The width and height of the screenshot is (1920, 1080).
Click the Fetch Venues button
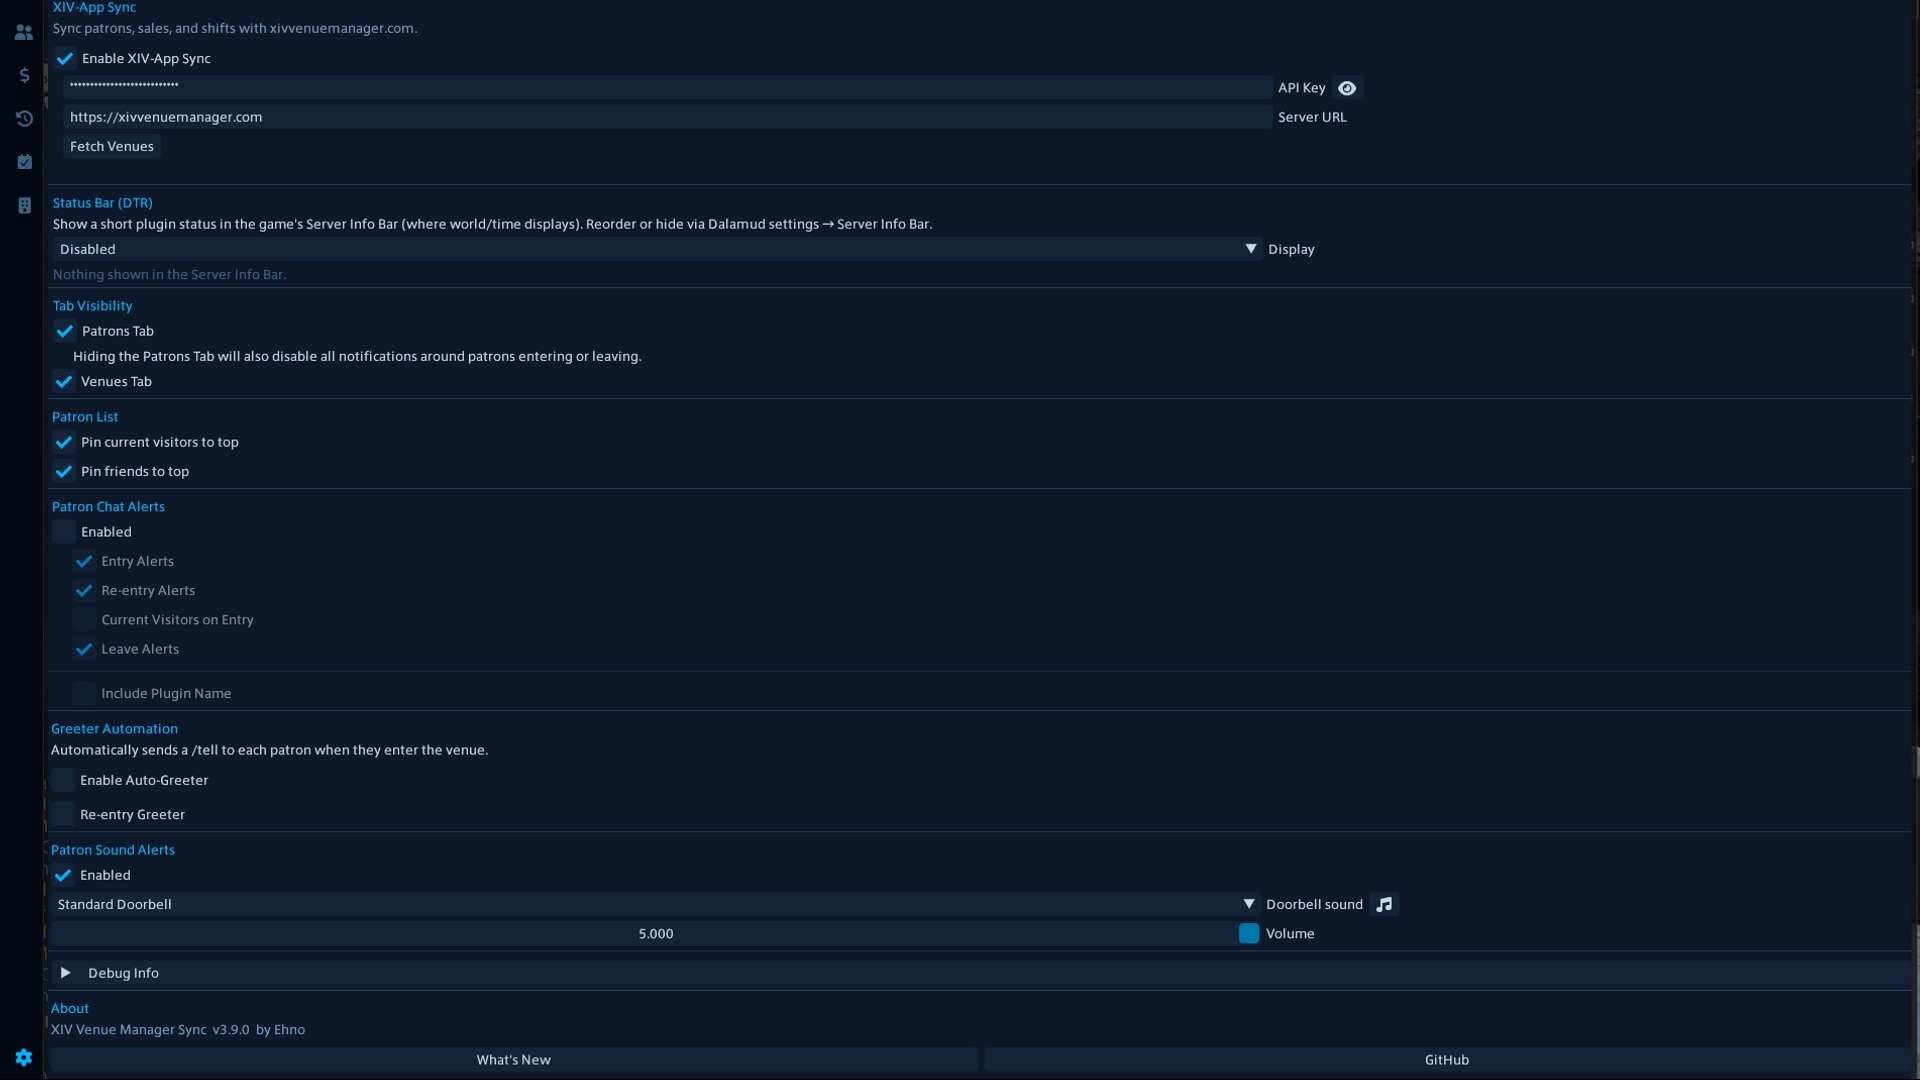[x=112, y=146]
